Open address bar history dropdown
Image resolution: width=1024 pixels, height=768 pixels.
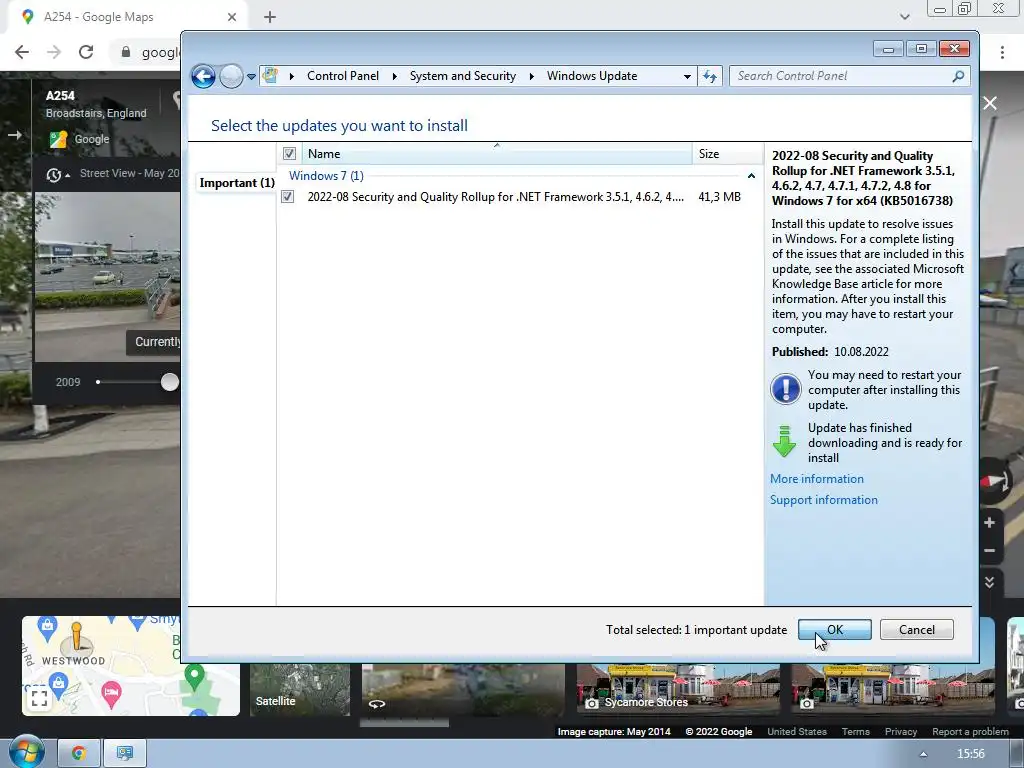click(x=687, y=76)
